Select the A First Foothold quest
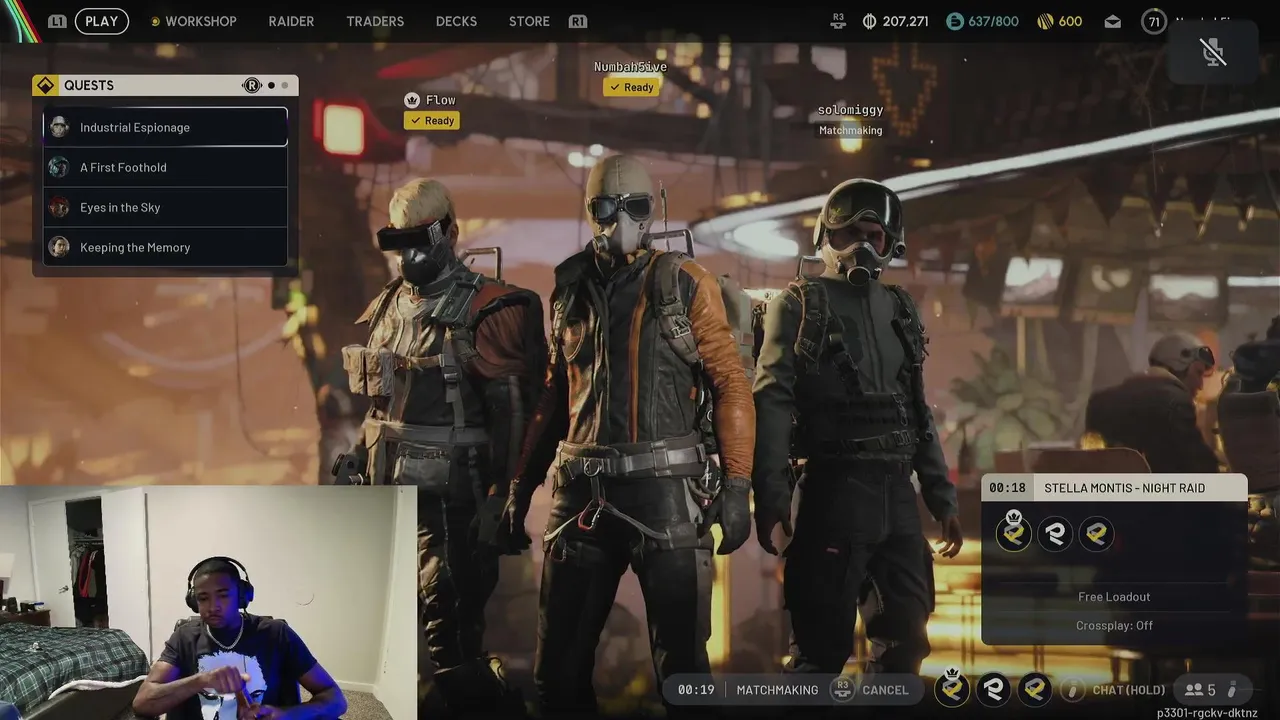This screenshot has width=1280, height=720. 165,167
